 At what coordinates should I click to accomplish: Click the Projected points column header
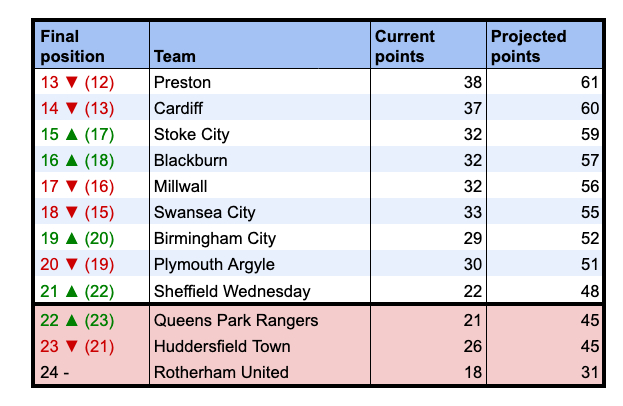pos(527,46)
